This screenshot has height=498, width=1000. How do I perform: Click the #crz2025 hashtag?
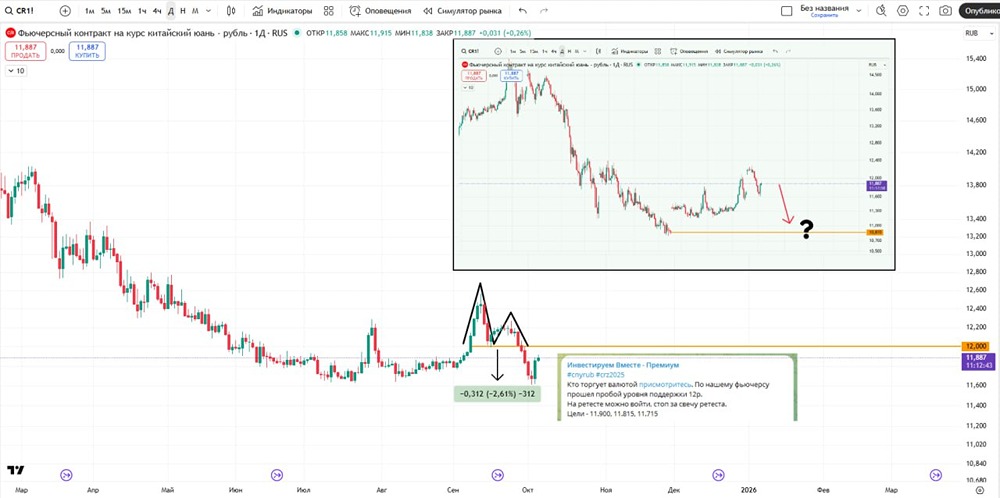[x=611, y=375]
